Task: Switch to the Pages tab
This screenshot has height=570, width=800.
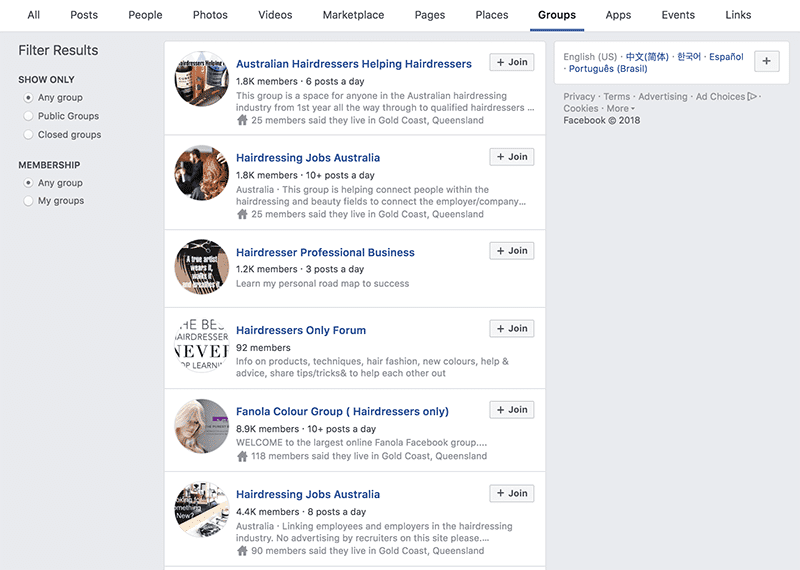Action: point(430,15)
